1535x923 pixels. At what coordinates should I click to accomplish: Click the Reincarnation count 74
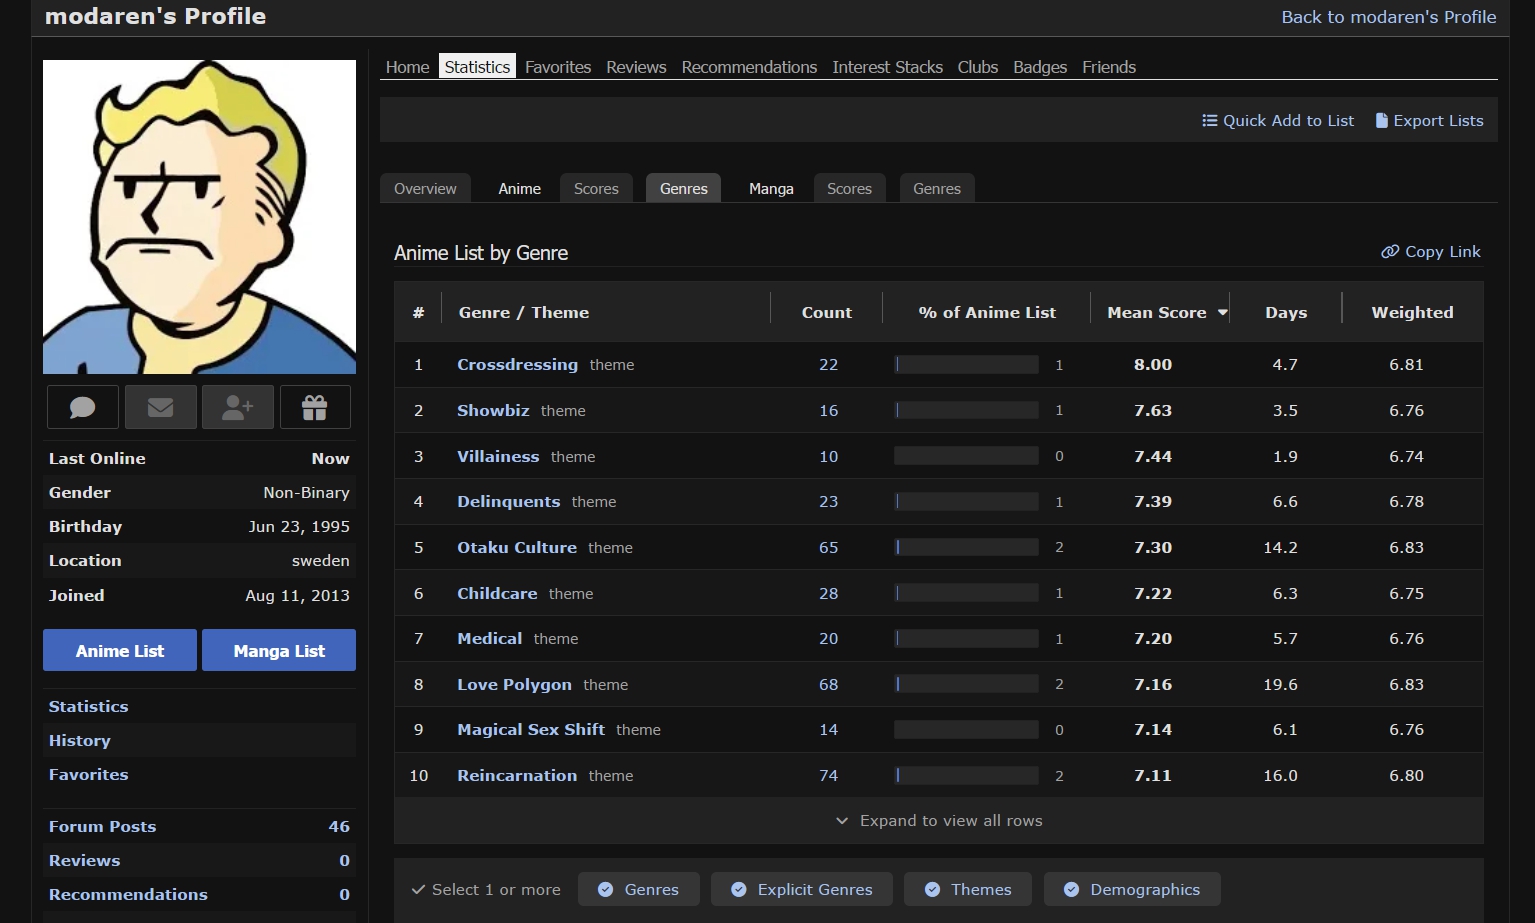coord(828,776)
